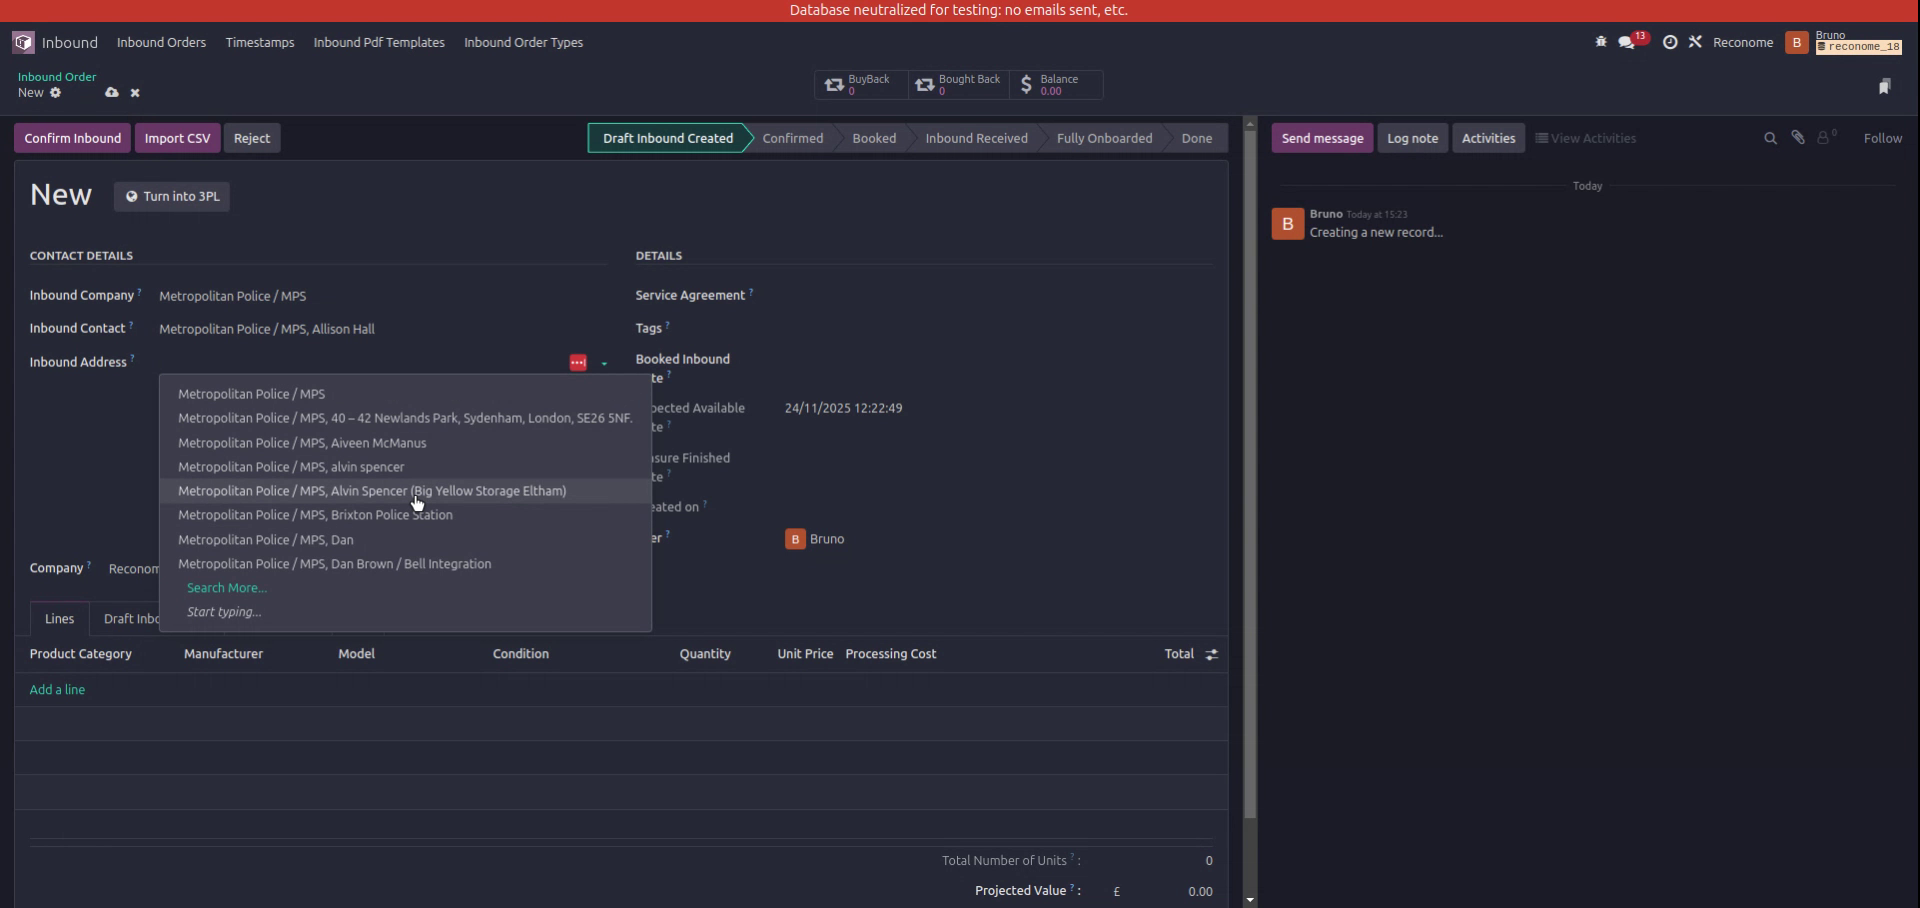The width and height of the screenshot is (1920, 908).
Task: Open attachments with the paperclip icon
Action: click(x=1798, y=137)
